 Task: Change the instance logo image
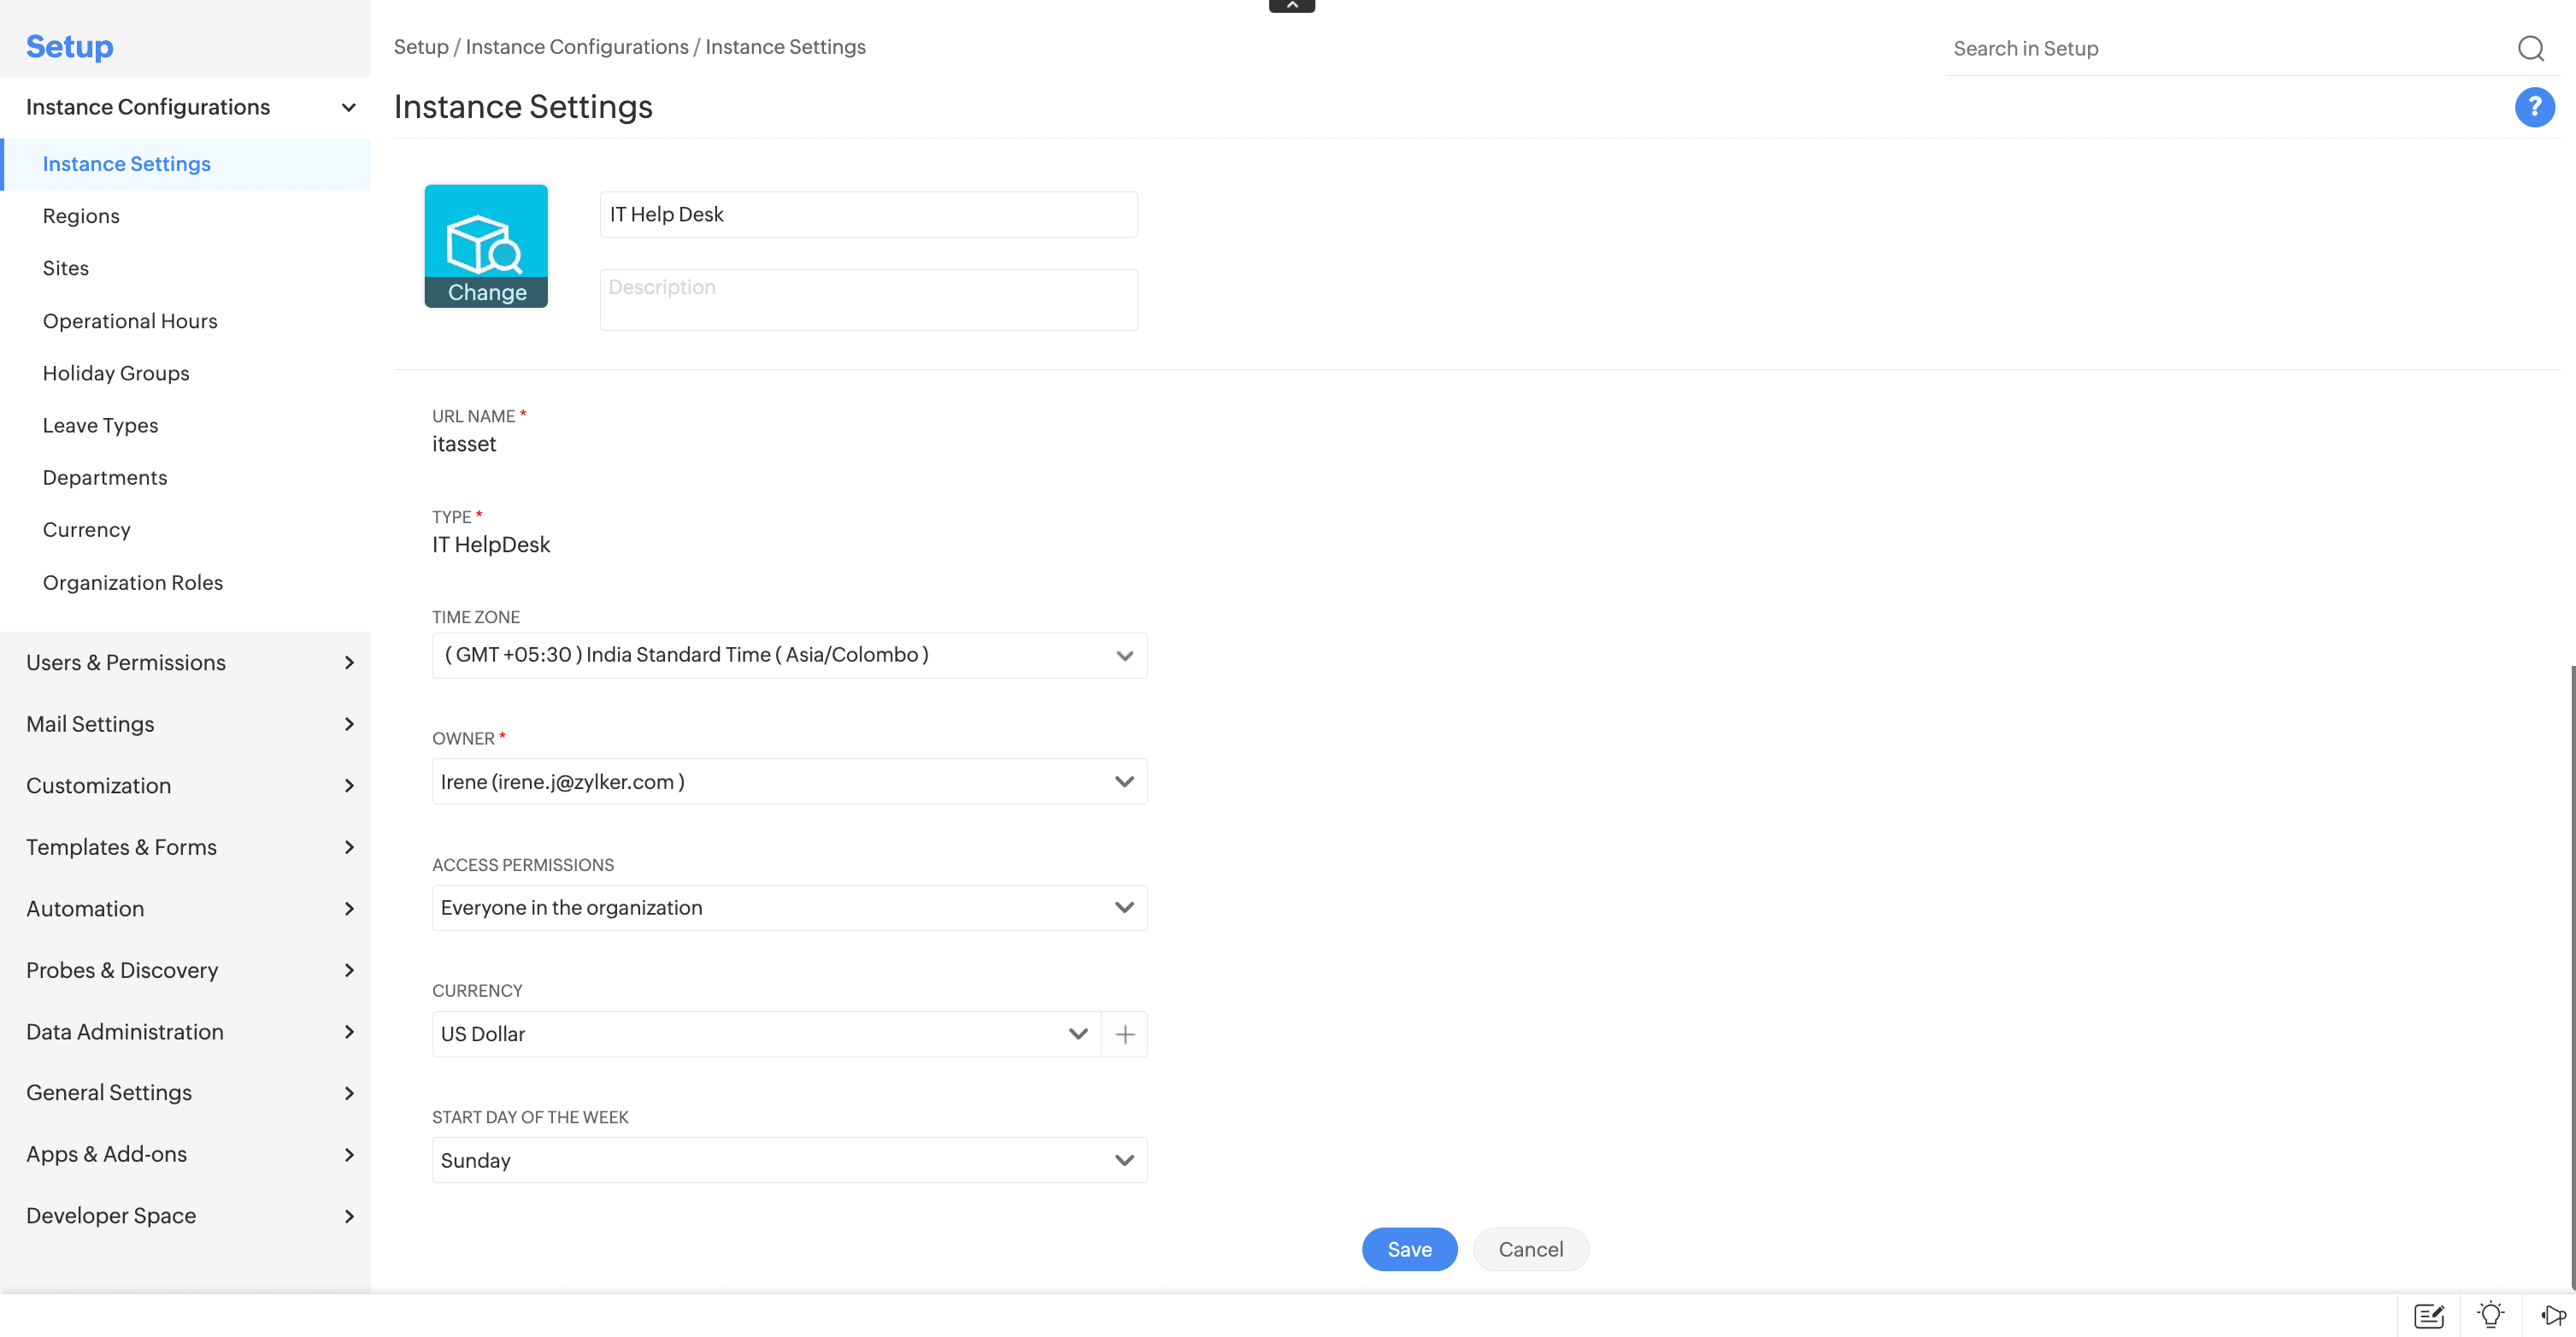pos(486,292)
